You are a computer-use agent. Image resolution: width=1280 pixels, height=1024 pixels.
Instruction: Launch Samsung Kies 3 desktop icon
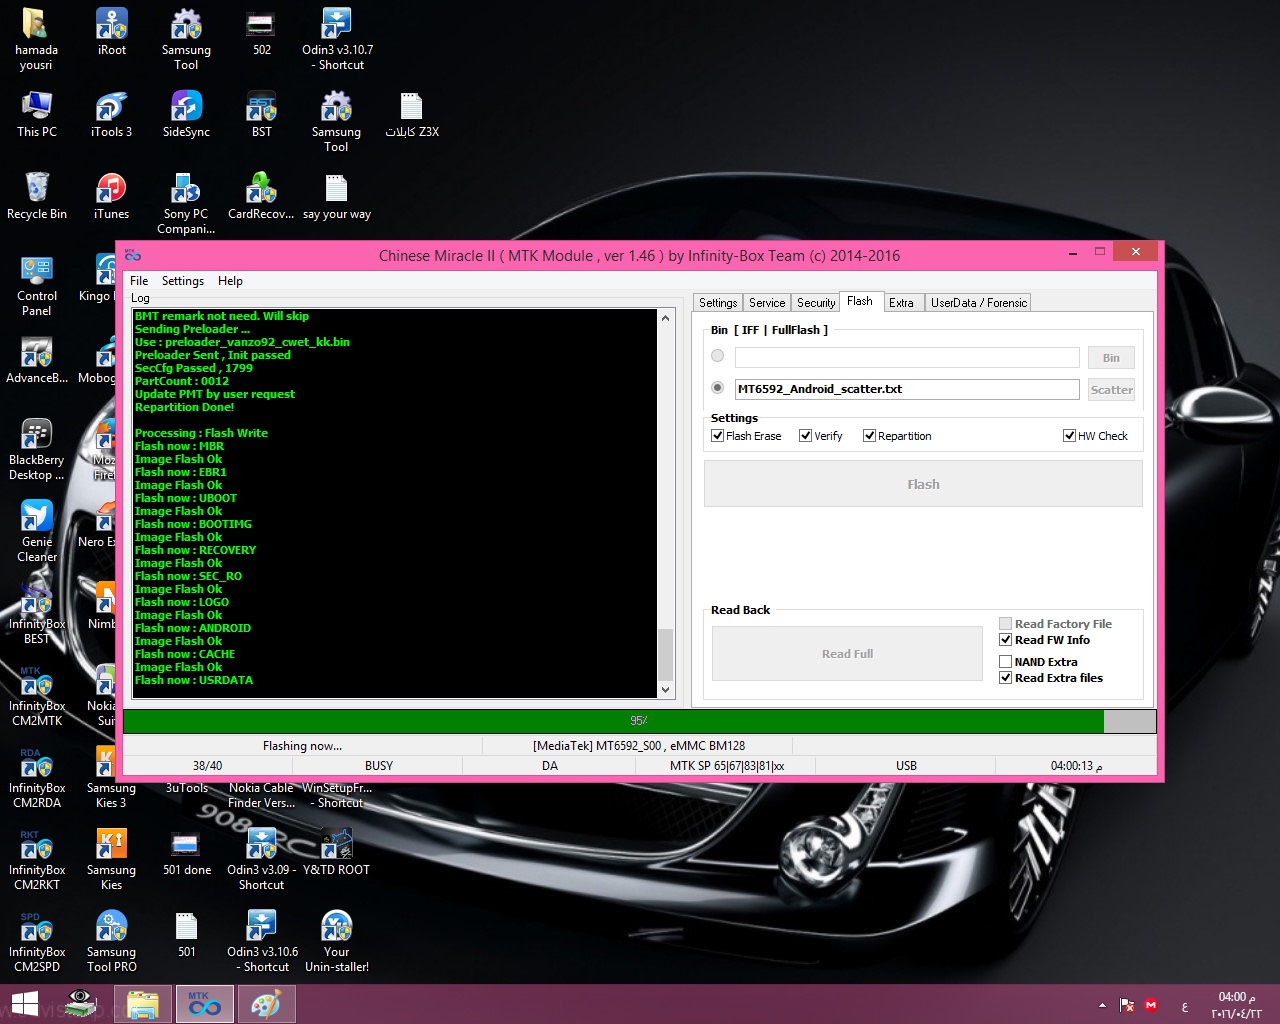111,777
